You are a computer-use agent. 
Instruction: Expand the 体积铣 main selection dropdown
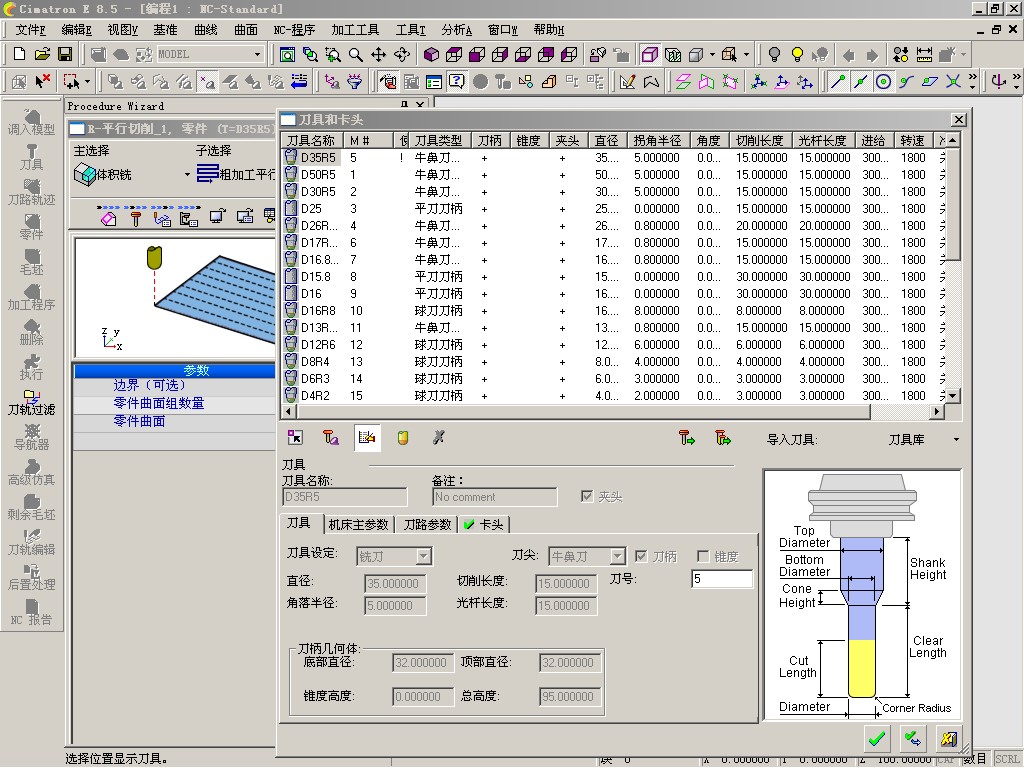point(187,174)
